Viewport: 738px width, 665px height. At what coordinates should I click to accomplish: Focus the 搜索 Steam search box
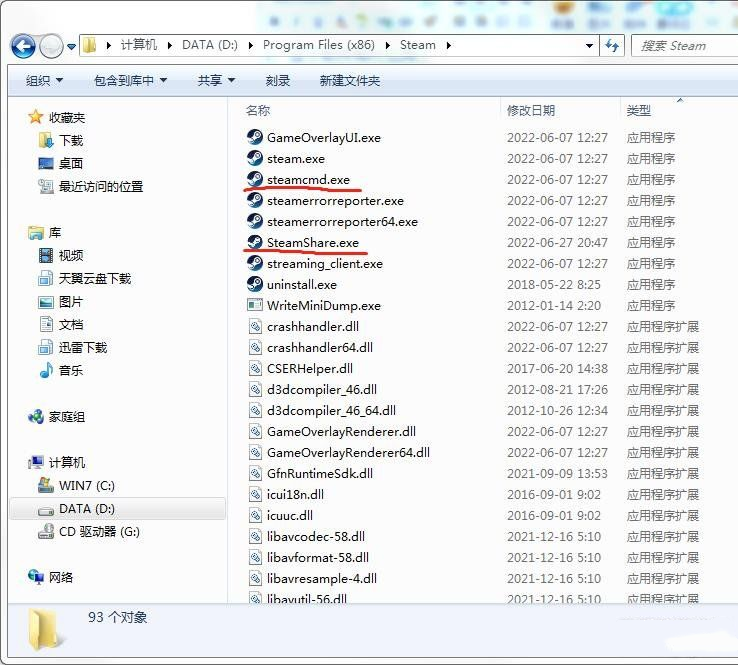[684, 46]
